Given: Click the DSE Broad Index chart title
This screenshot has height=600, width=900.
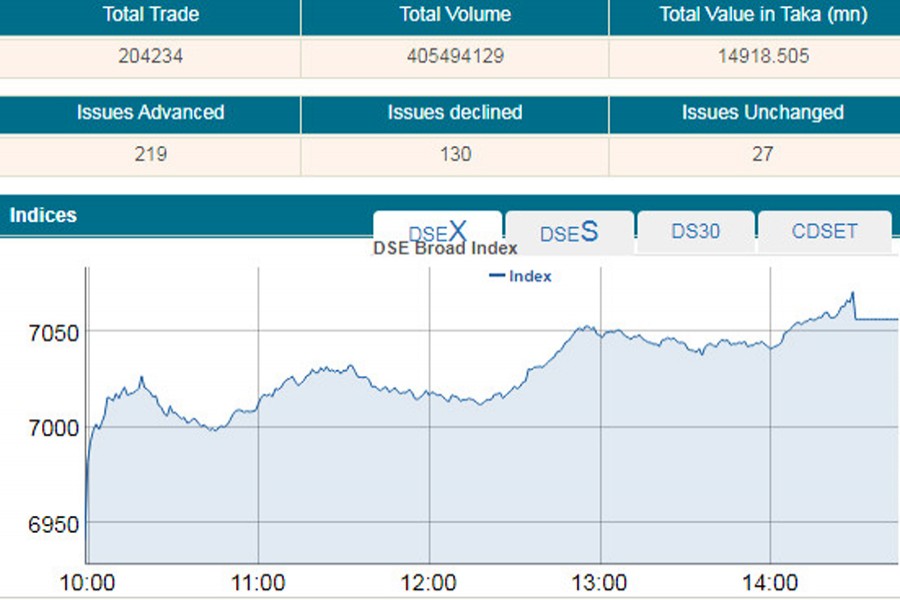Looking at the screenshot, I should tap(445, 249).
